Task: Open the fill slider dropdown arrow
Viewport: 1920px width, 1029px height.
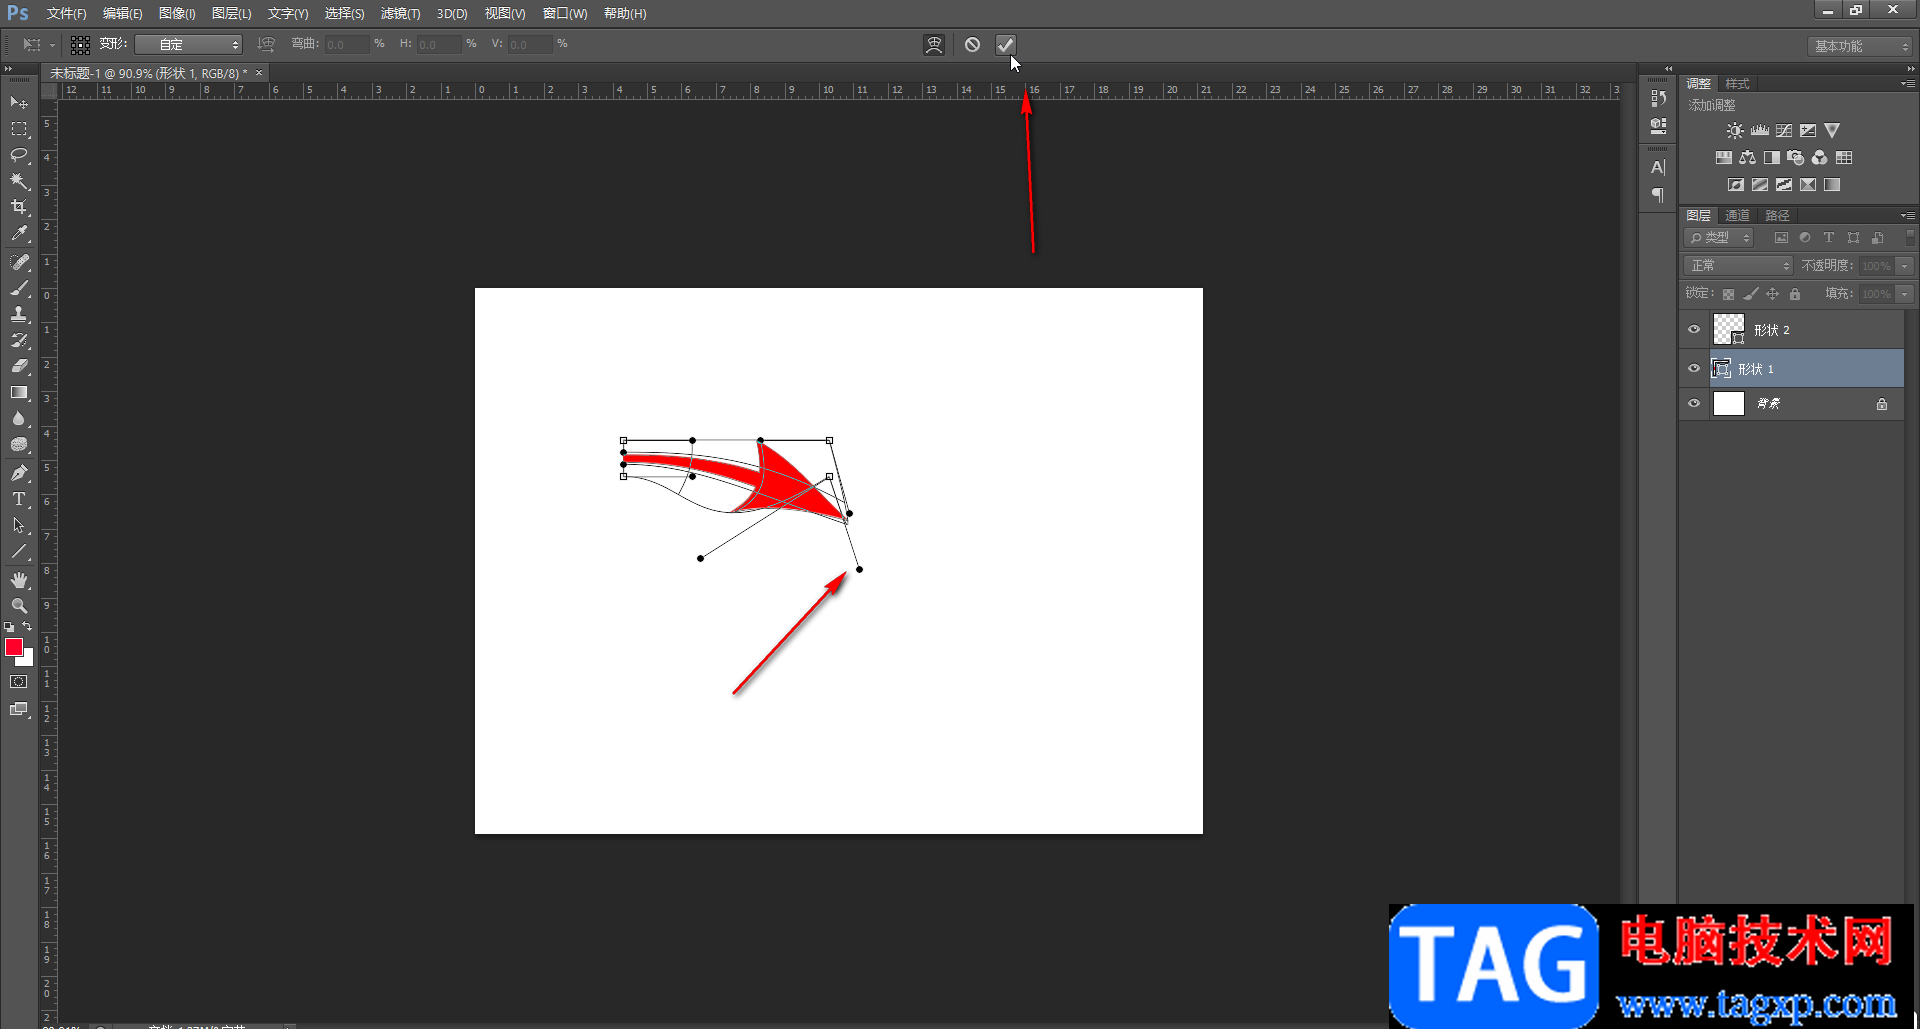Action: click(x=1905, y=294)
